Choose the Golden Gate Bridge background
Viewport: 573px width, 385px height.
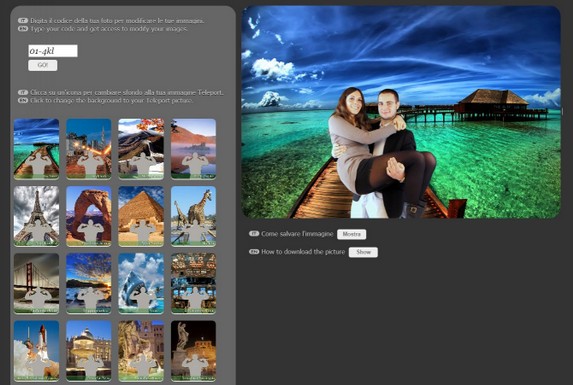(x=36, y=283)
